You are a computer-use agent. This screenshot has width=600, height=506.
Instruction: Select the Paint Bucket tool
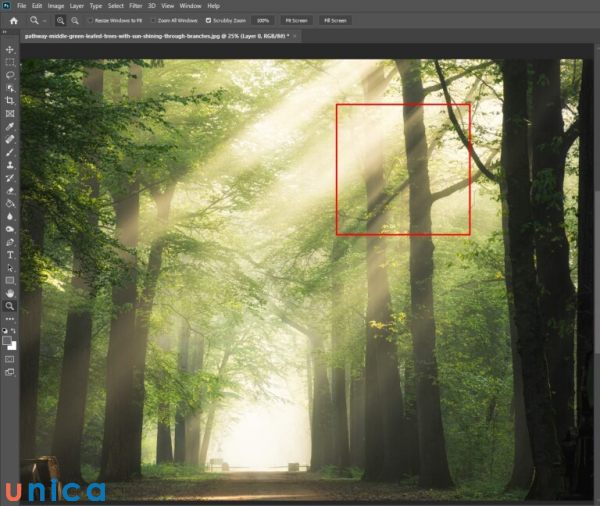pyautogui.click(x=10, y=203)
